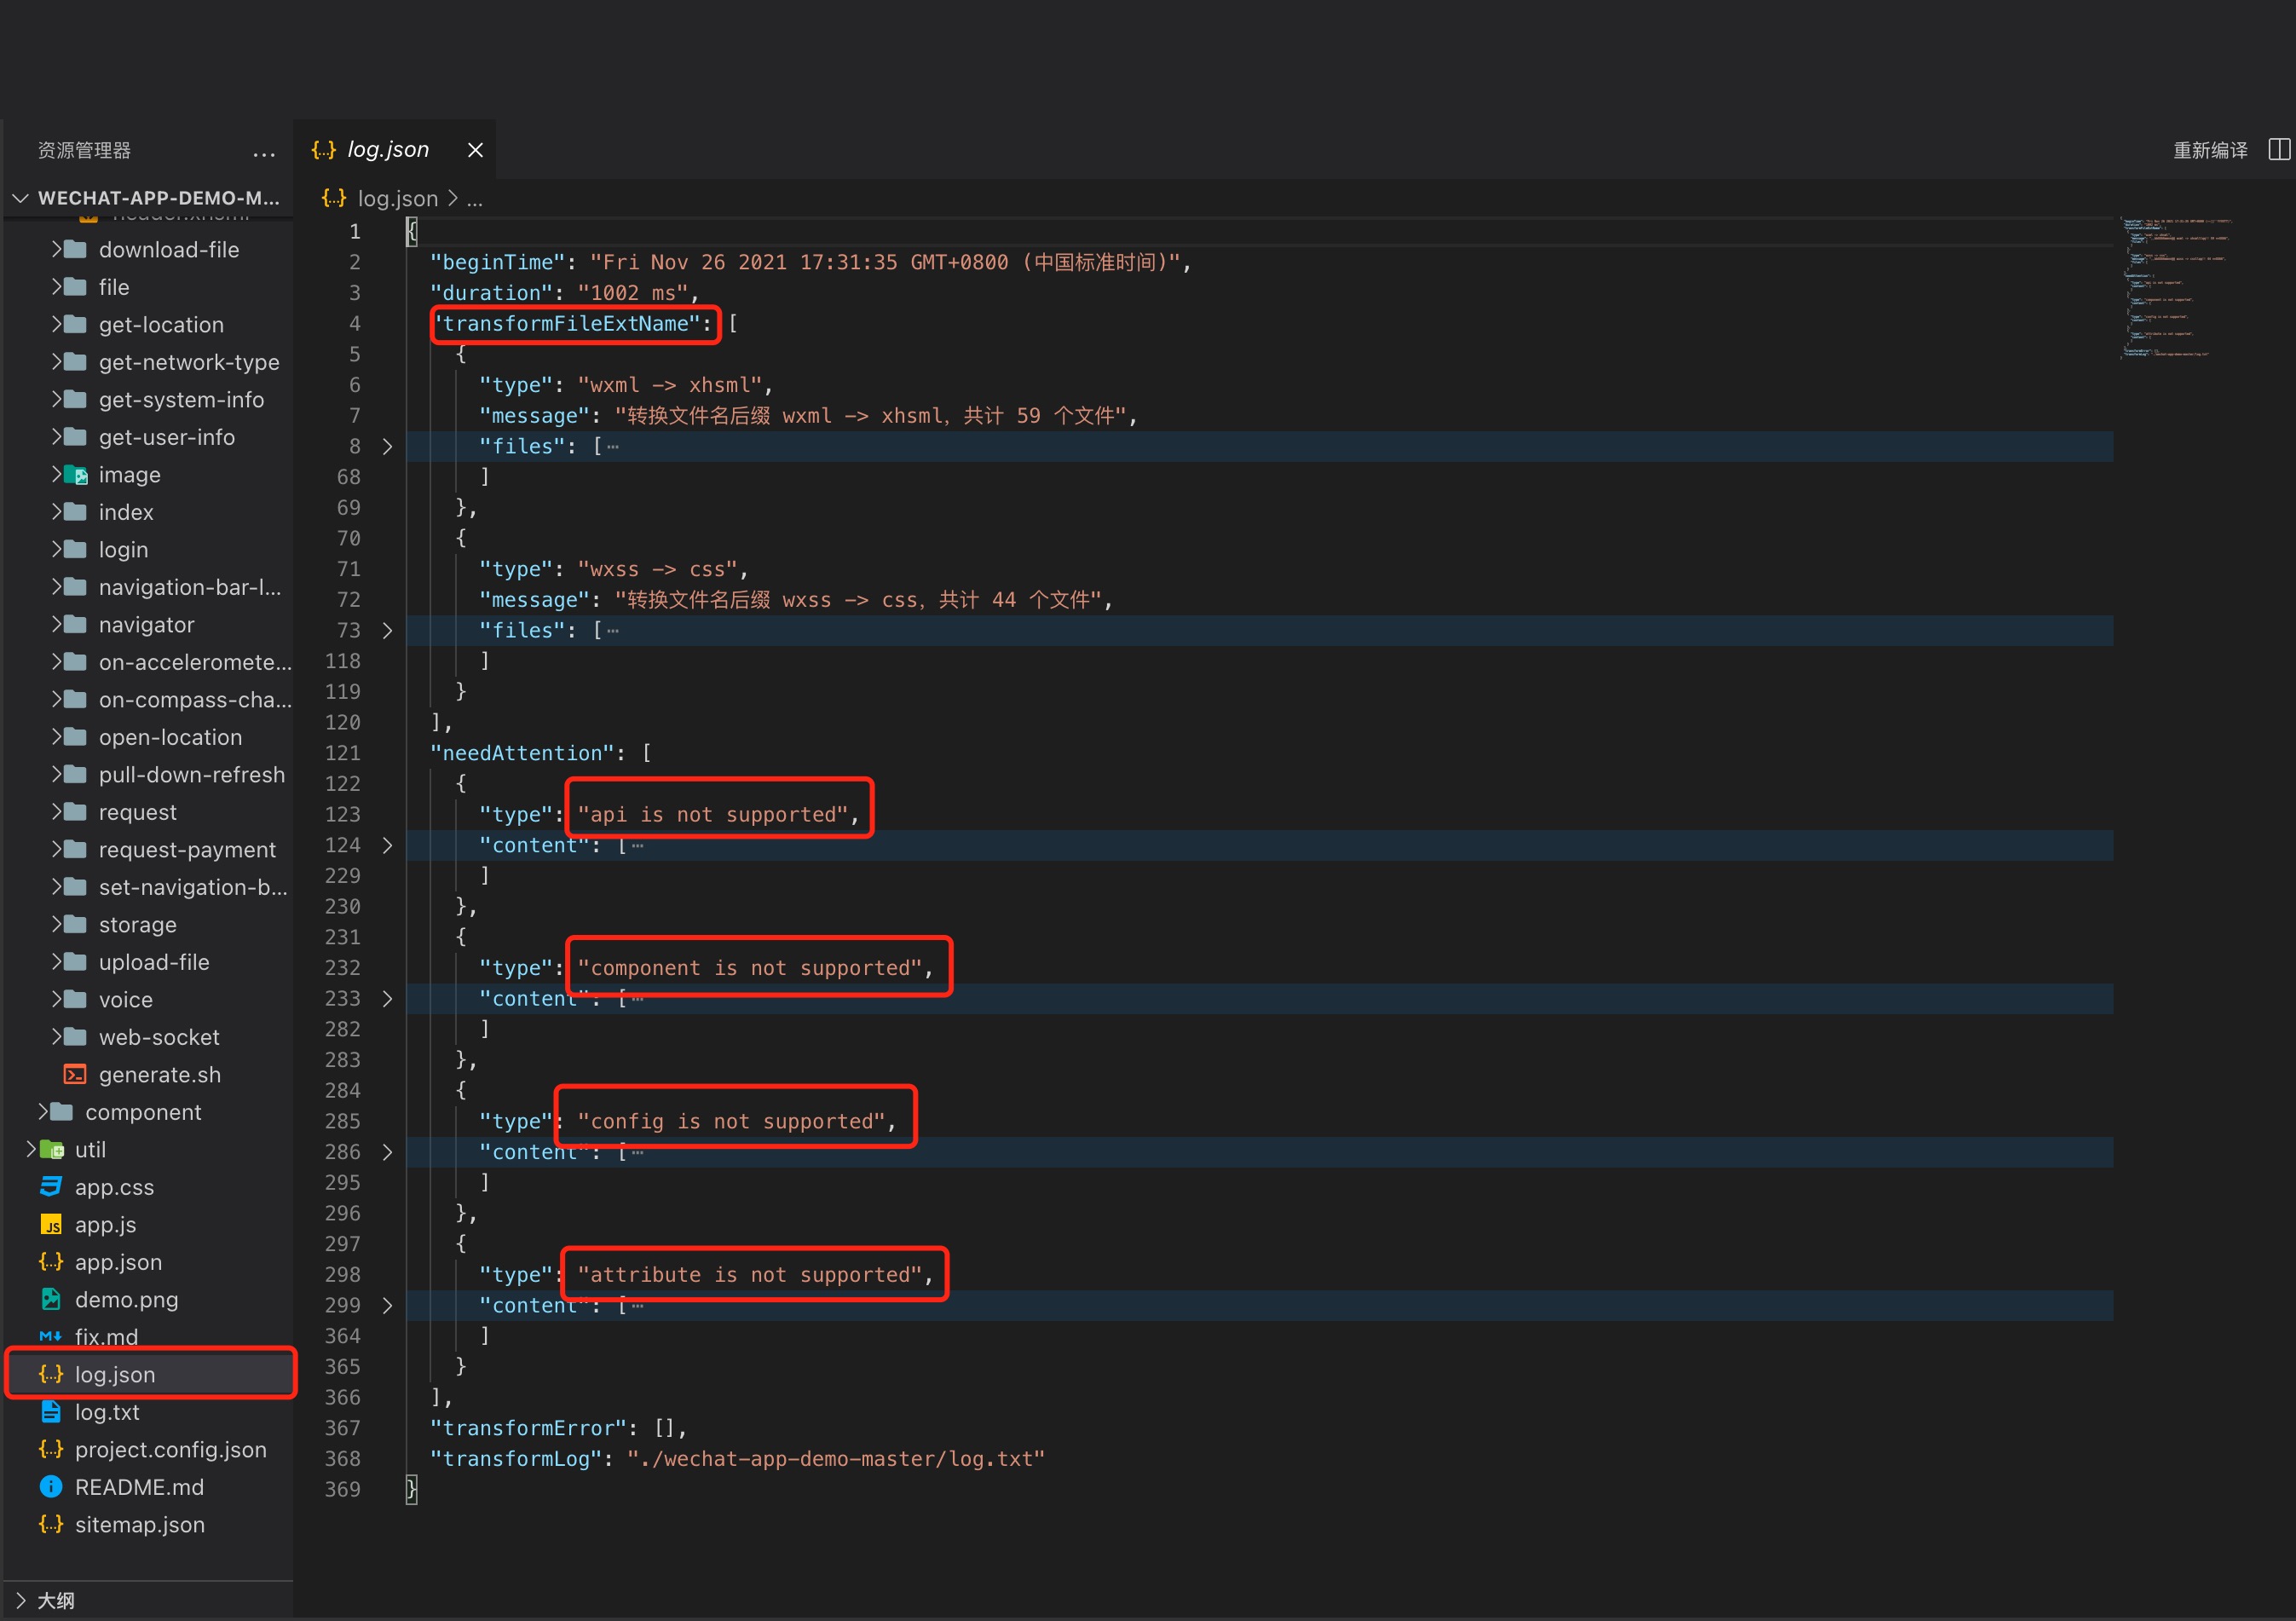
Task: Click the index folder icon
Action: point(76,512)
